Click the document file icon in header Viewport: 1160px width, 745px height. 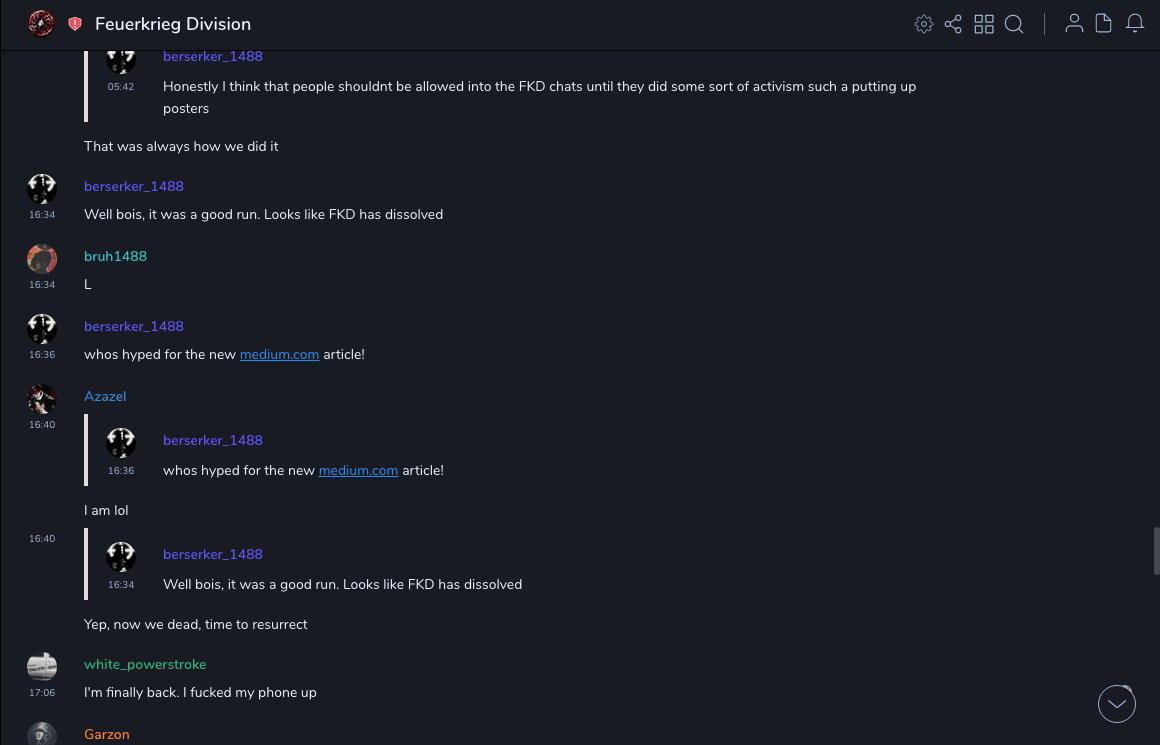point(1104,24)
